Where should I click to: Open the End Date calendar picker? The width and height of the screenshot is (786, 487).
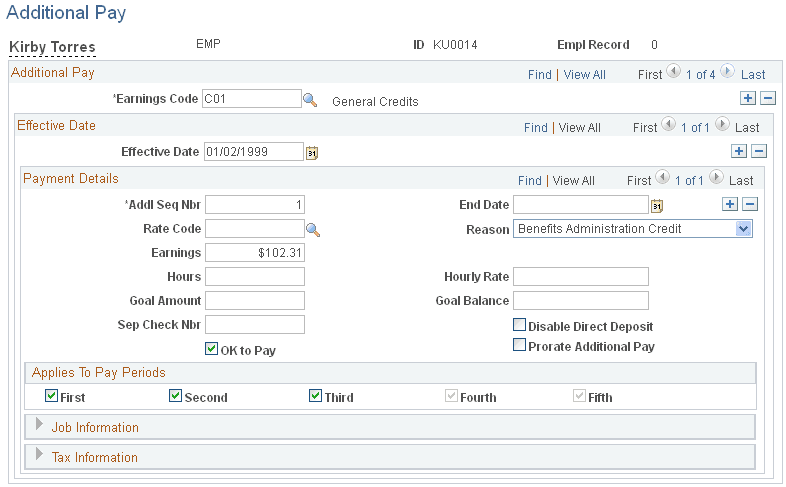657,205
